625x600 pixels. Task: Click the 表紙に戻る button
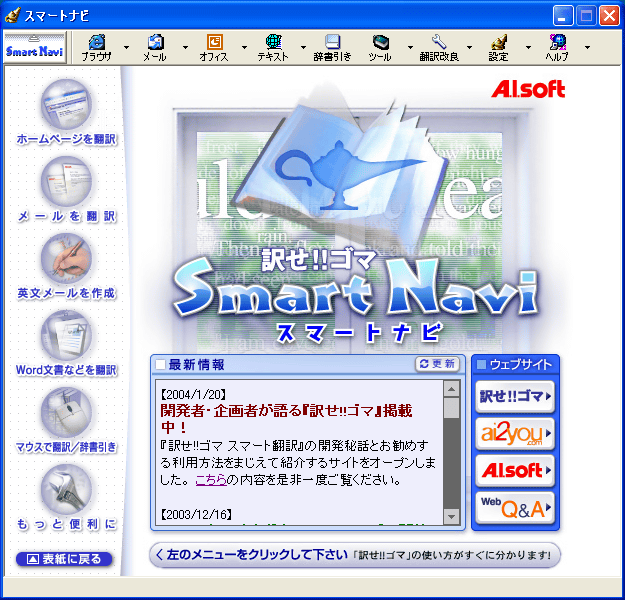[x=64, y=559]
